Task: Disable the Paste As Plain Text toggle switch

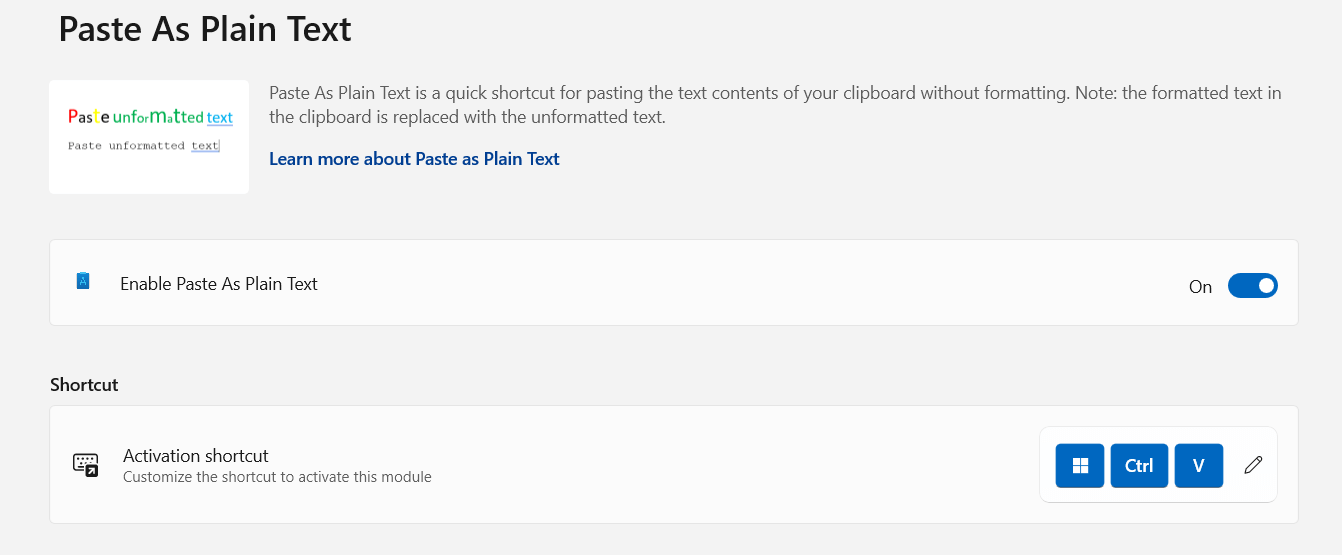Action: click(1253, 286)
